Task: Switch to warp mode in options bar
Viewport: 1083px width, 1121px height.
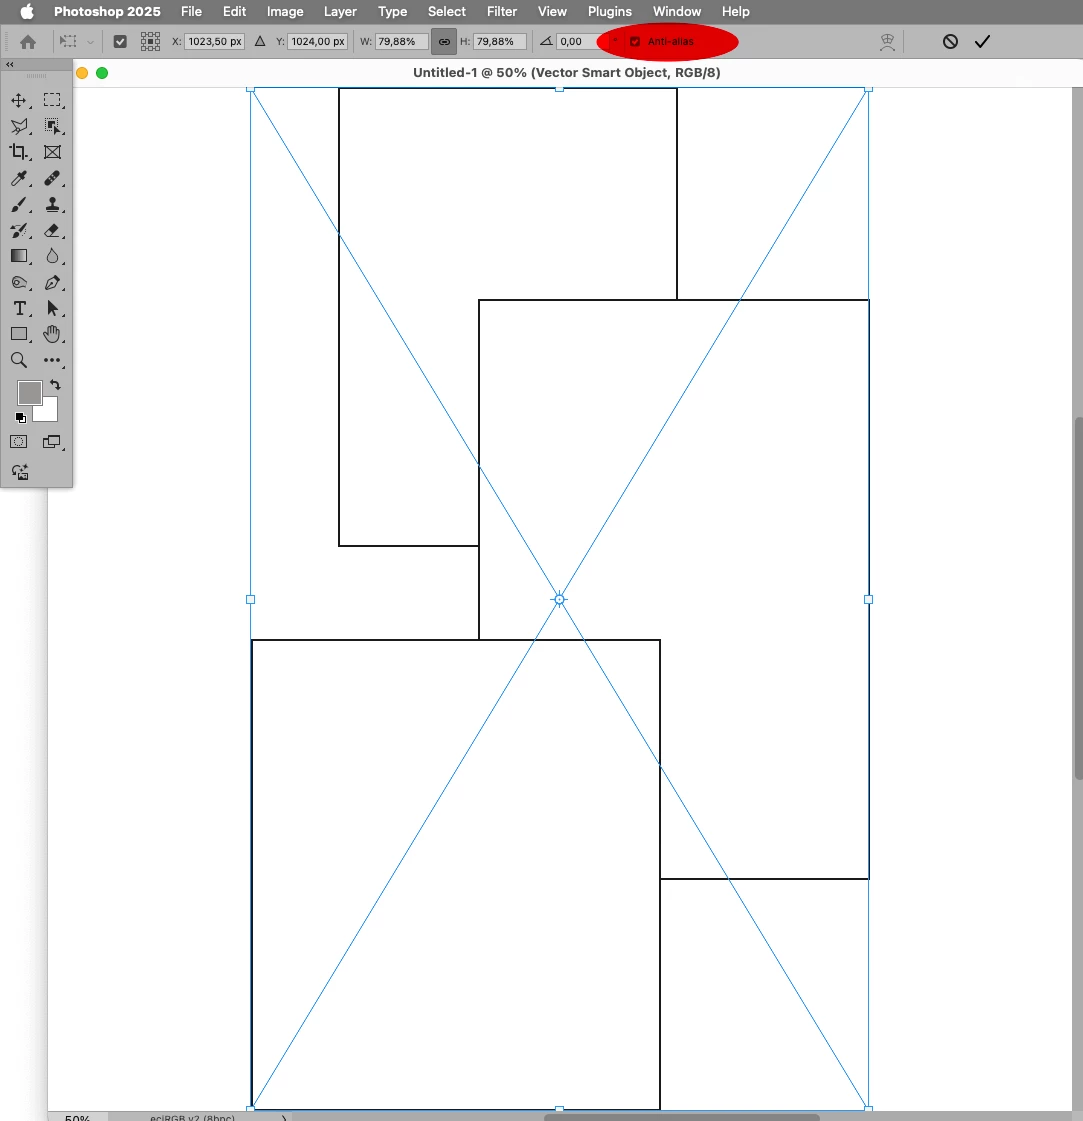Action: [x=887, y=42]
